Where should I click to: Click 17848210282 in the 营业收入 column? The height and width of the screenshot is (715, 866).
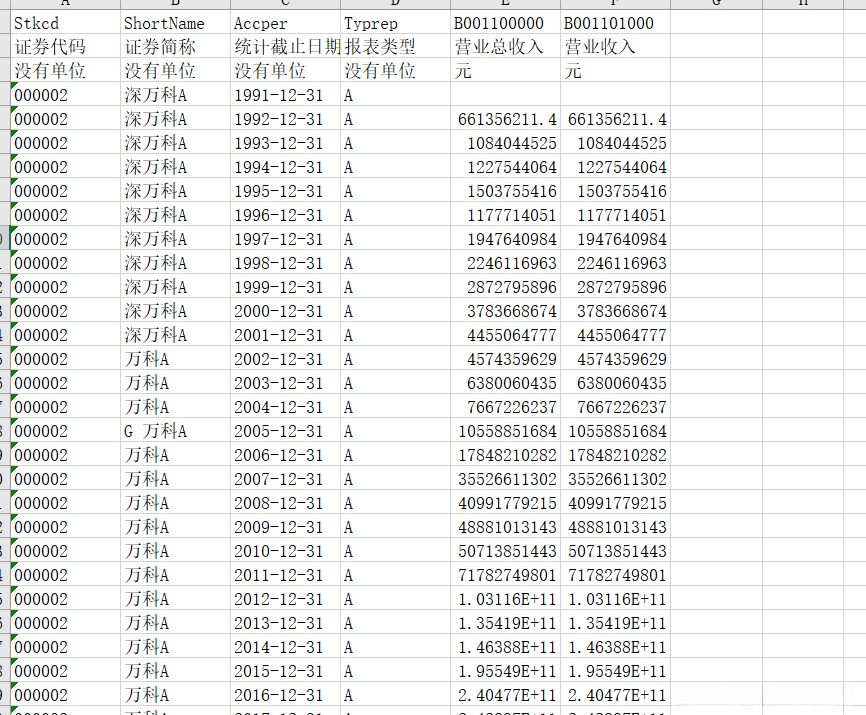coord(615,455)
